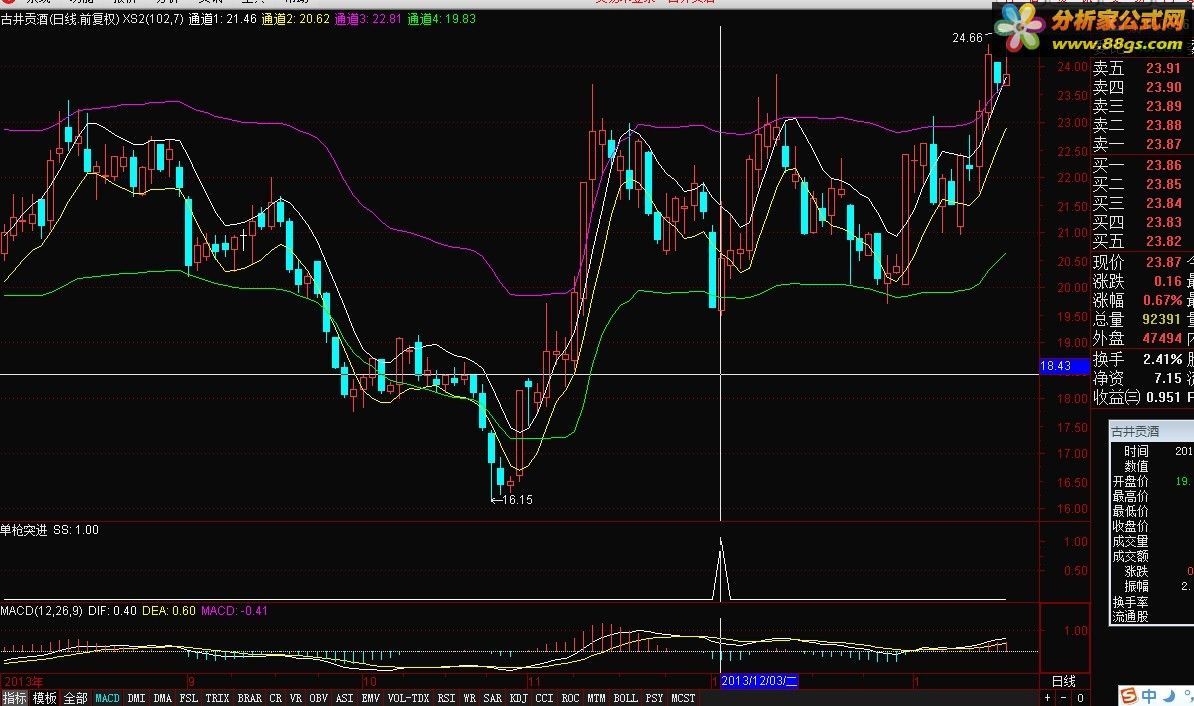Click the 净资 value 7.15
This screenshot has height=706, width=1194.
tap(1167, 378)
